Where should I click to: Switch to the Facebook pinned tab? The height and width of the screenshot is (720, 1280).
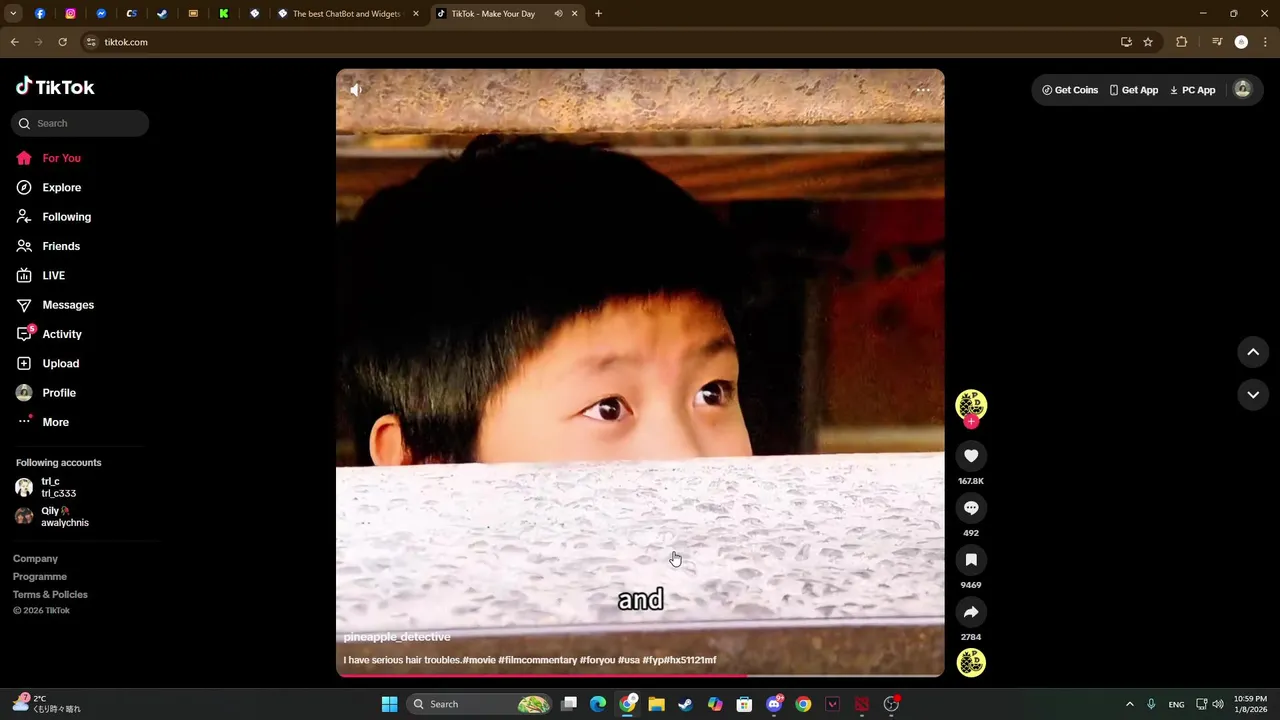click(x=40, y=14)
